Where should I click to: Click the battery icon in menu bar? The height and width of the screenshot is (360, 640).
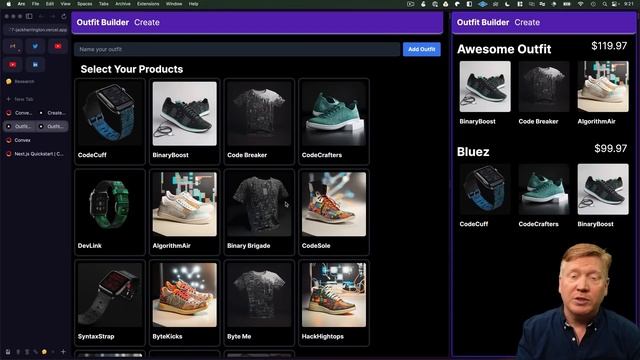coord(567,4)
